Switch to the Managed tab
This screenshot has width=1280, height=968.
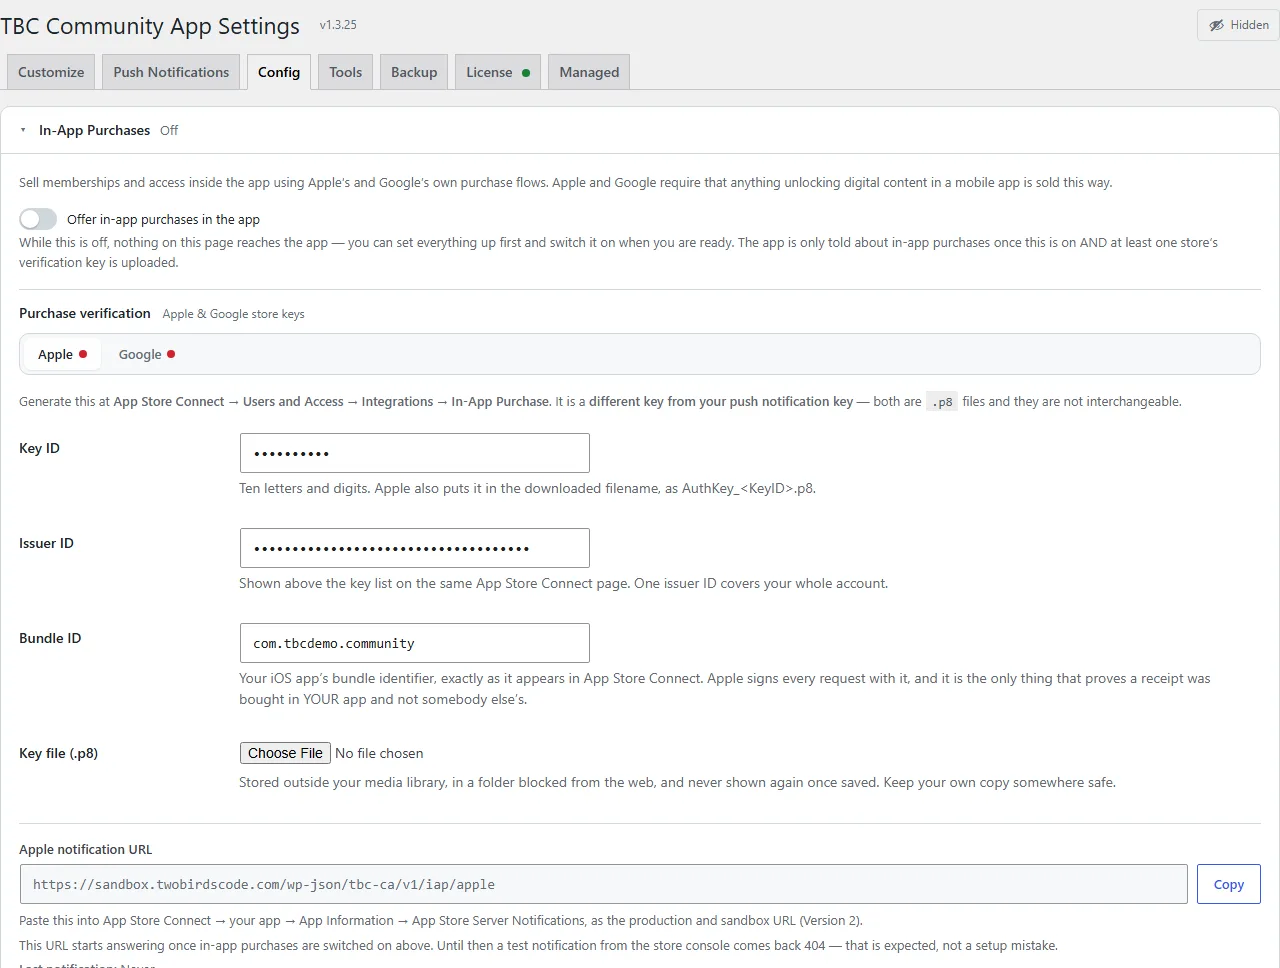[x=589, y=72]
